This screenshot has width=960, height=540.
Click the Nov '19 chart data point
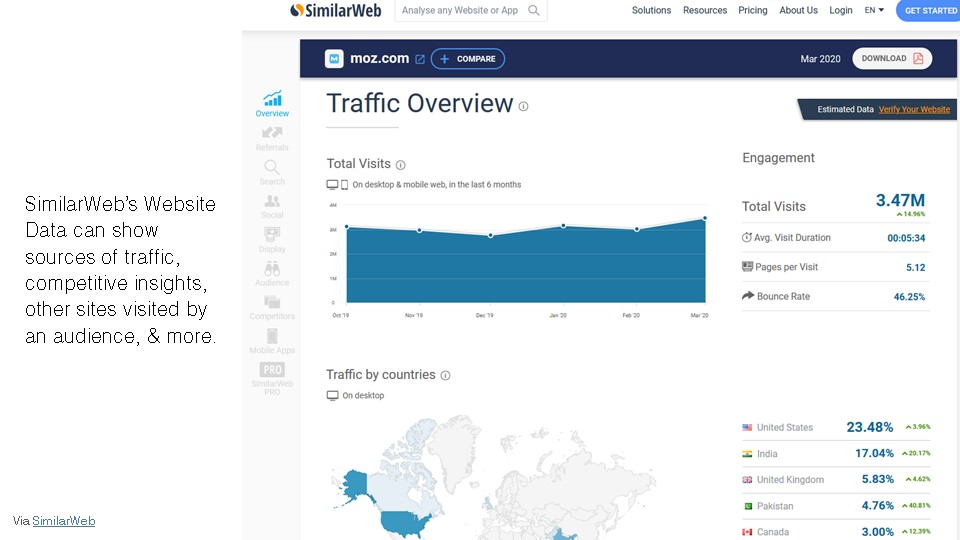pyautogui.click(x=419, y=231)
